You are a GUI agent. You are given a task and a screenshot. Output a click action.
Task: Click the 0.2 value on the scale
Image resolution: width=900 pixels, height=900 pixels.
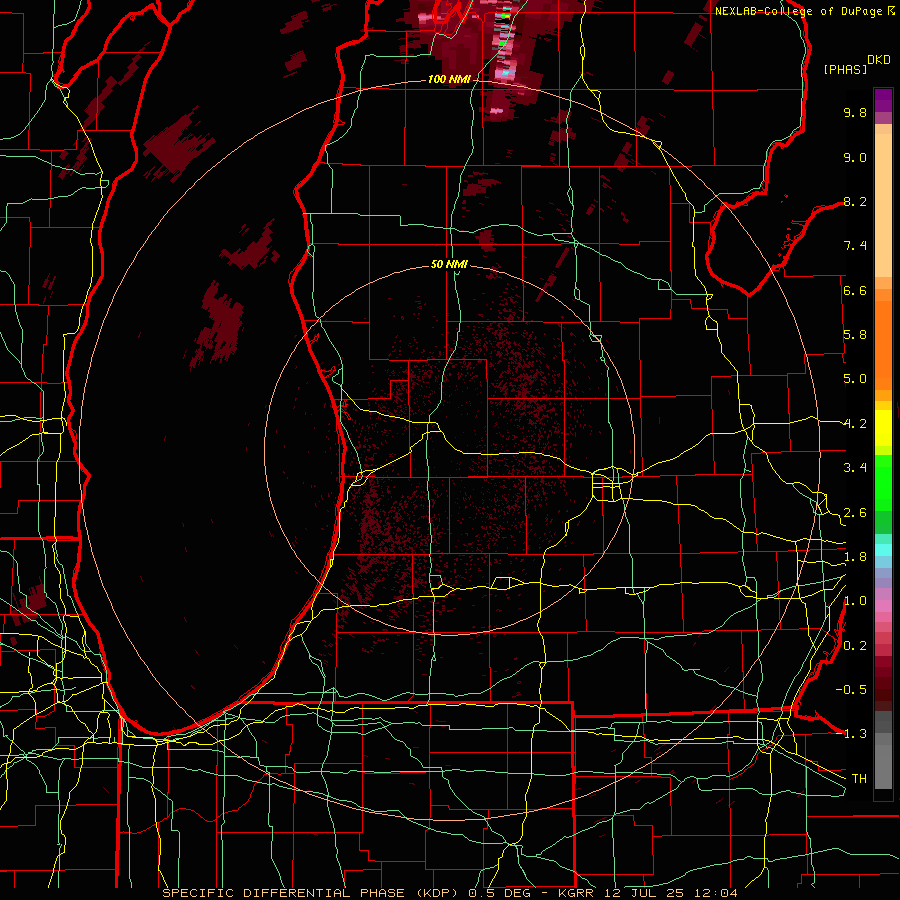[855, 646]
